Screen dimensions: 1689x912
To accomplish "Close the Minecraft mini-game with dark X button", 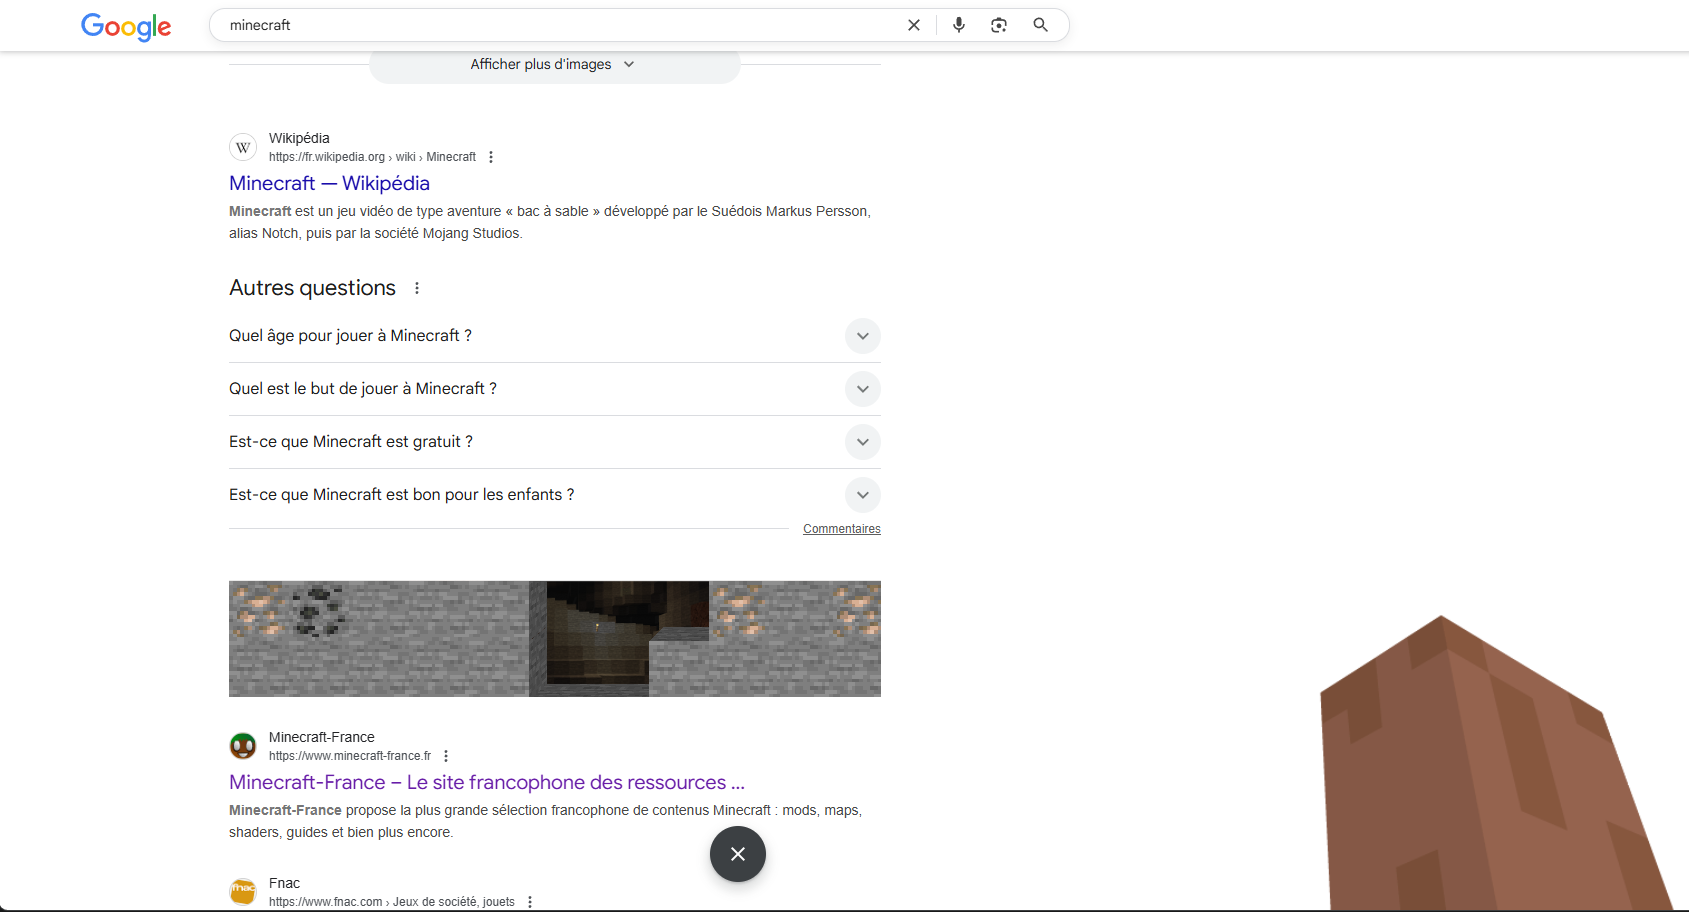I will 737,854.
